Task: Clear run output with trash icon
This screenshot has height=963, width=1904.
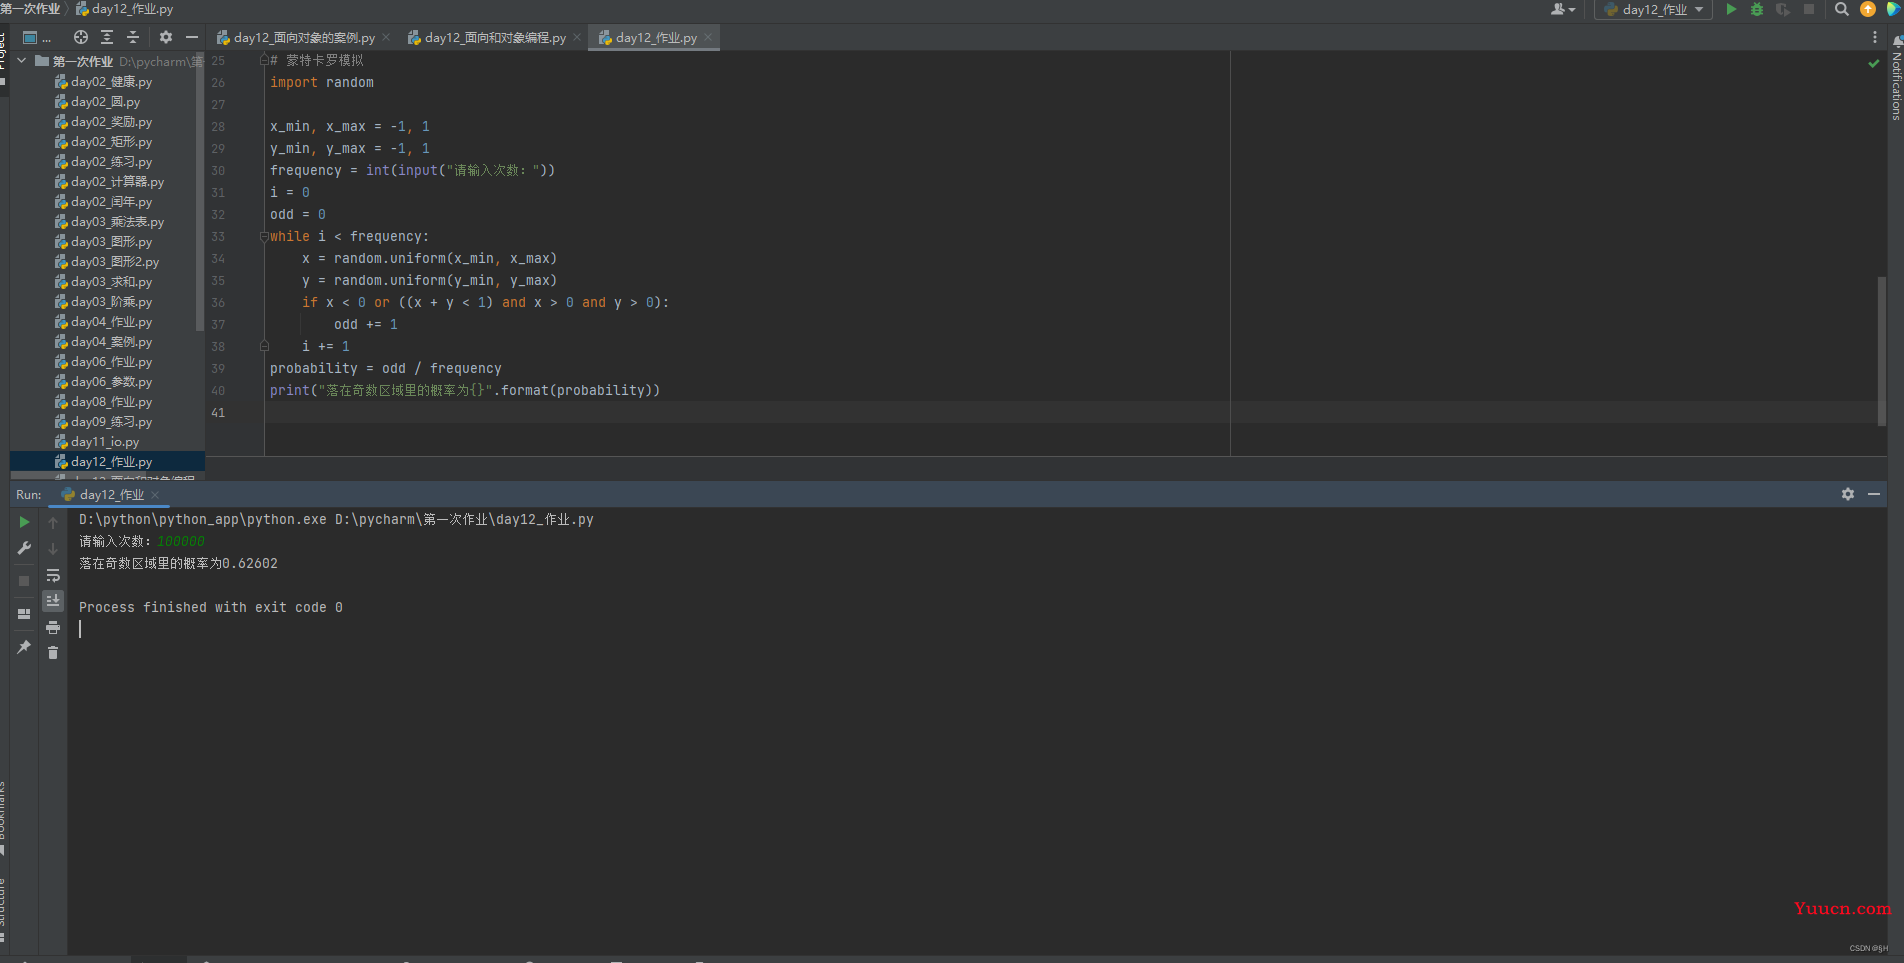Action: tap(53, 653)
